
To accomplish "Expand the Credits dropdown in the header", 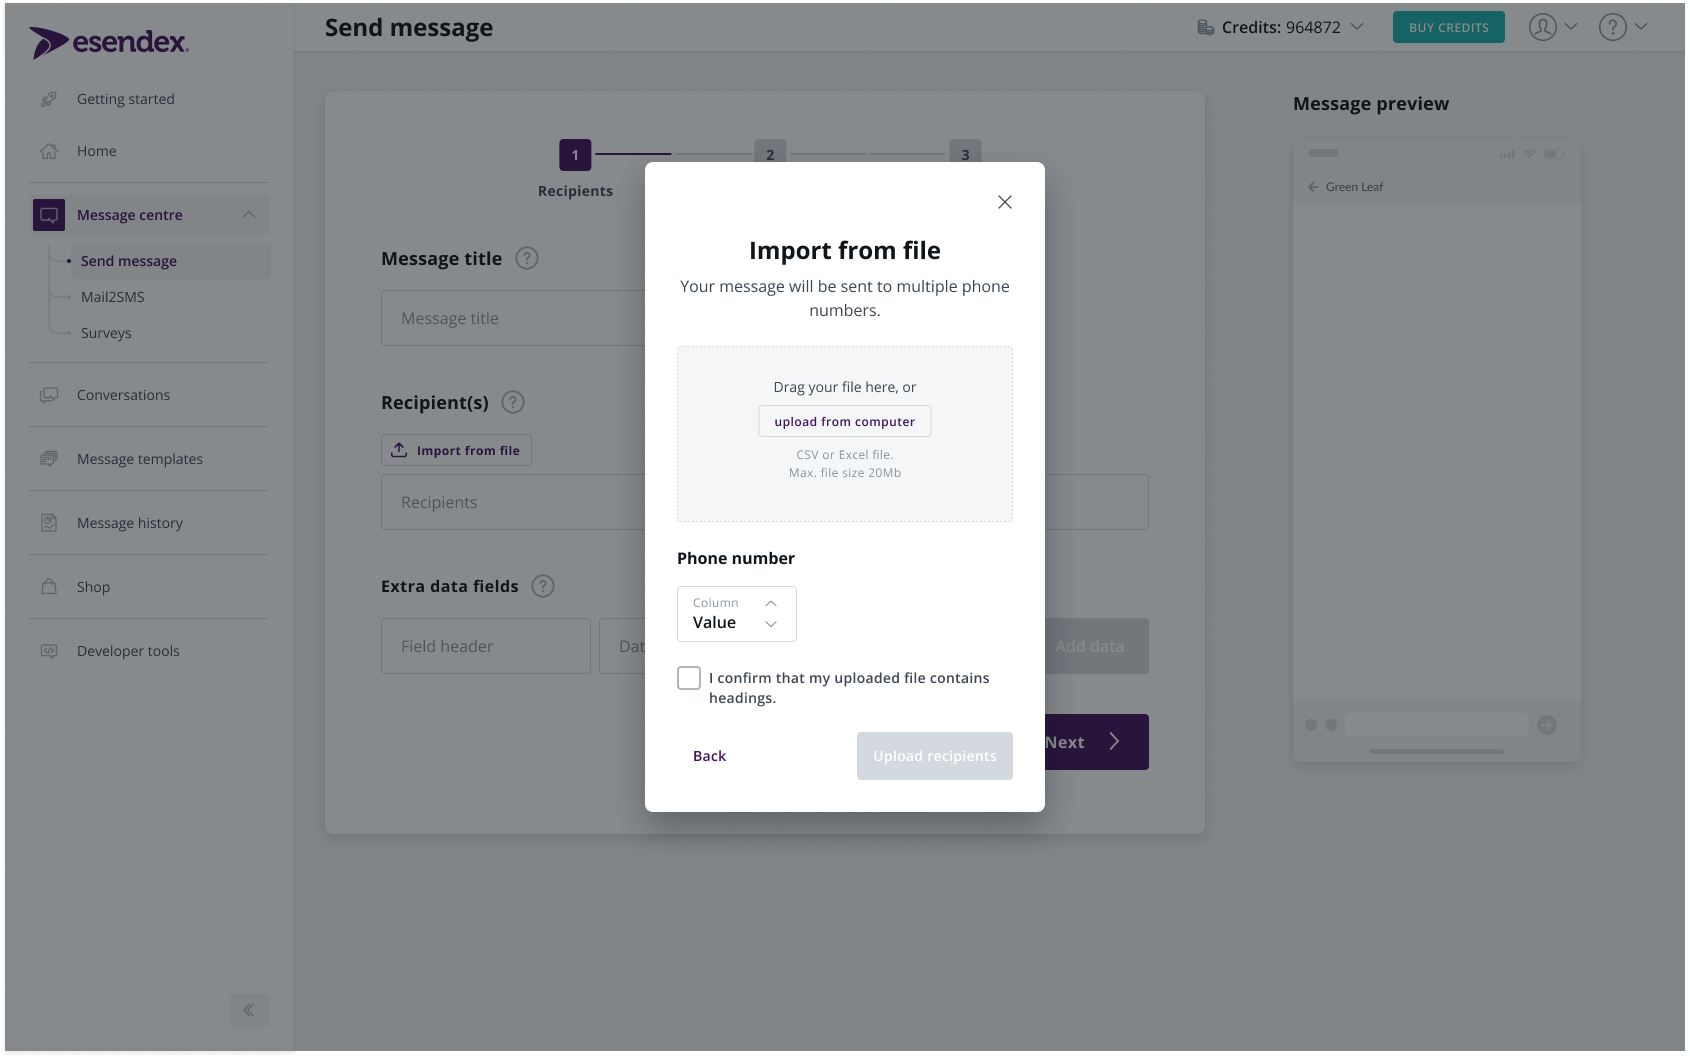I will click(1359, 27).
